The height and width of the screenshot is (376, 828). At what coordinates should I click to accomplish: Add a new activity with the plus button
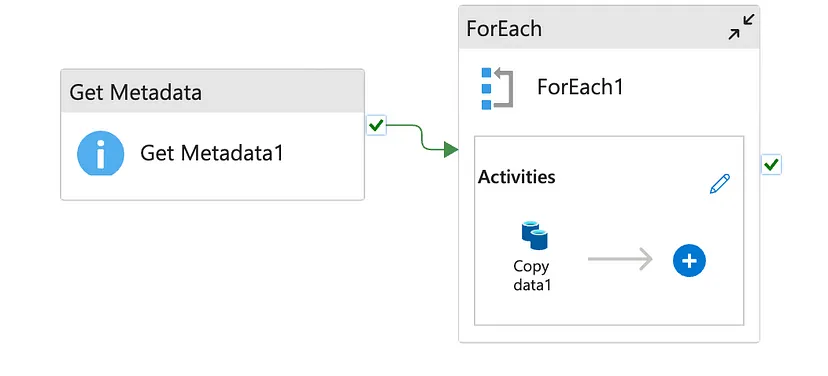pos(689,260)
